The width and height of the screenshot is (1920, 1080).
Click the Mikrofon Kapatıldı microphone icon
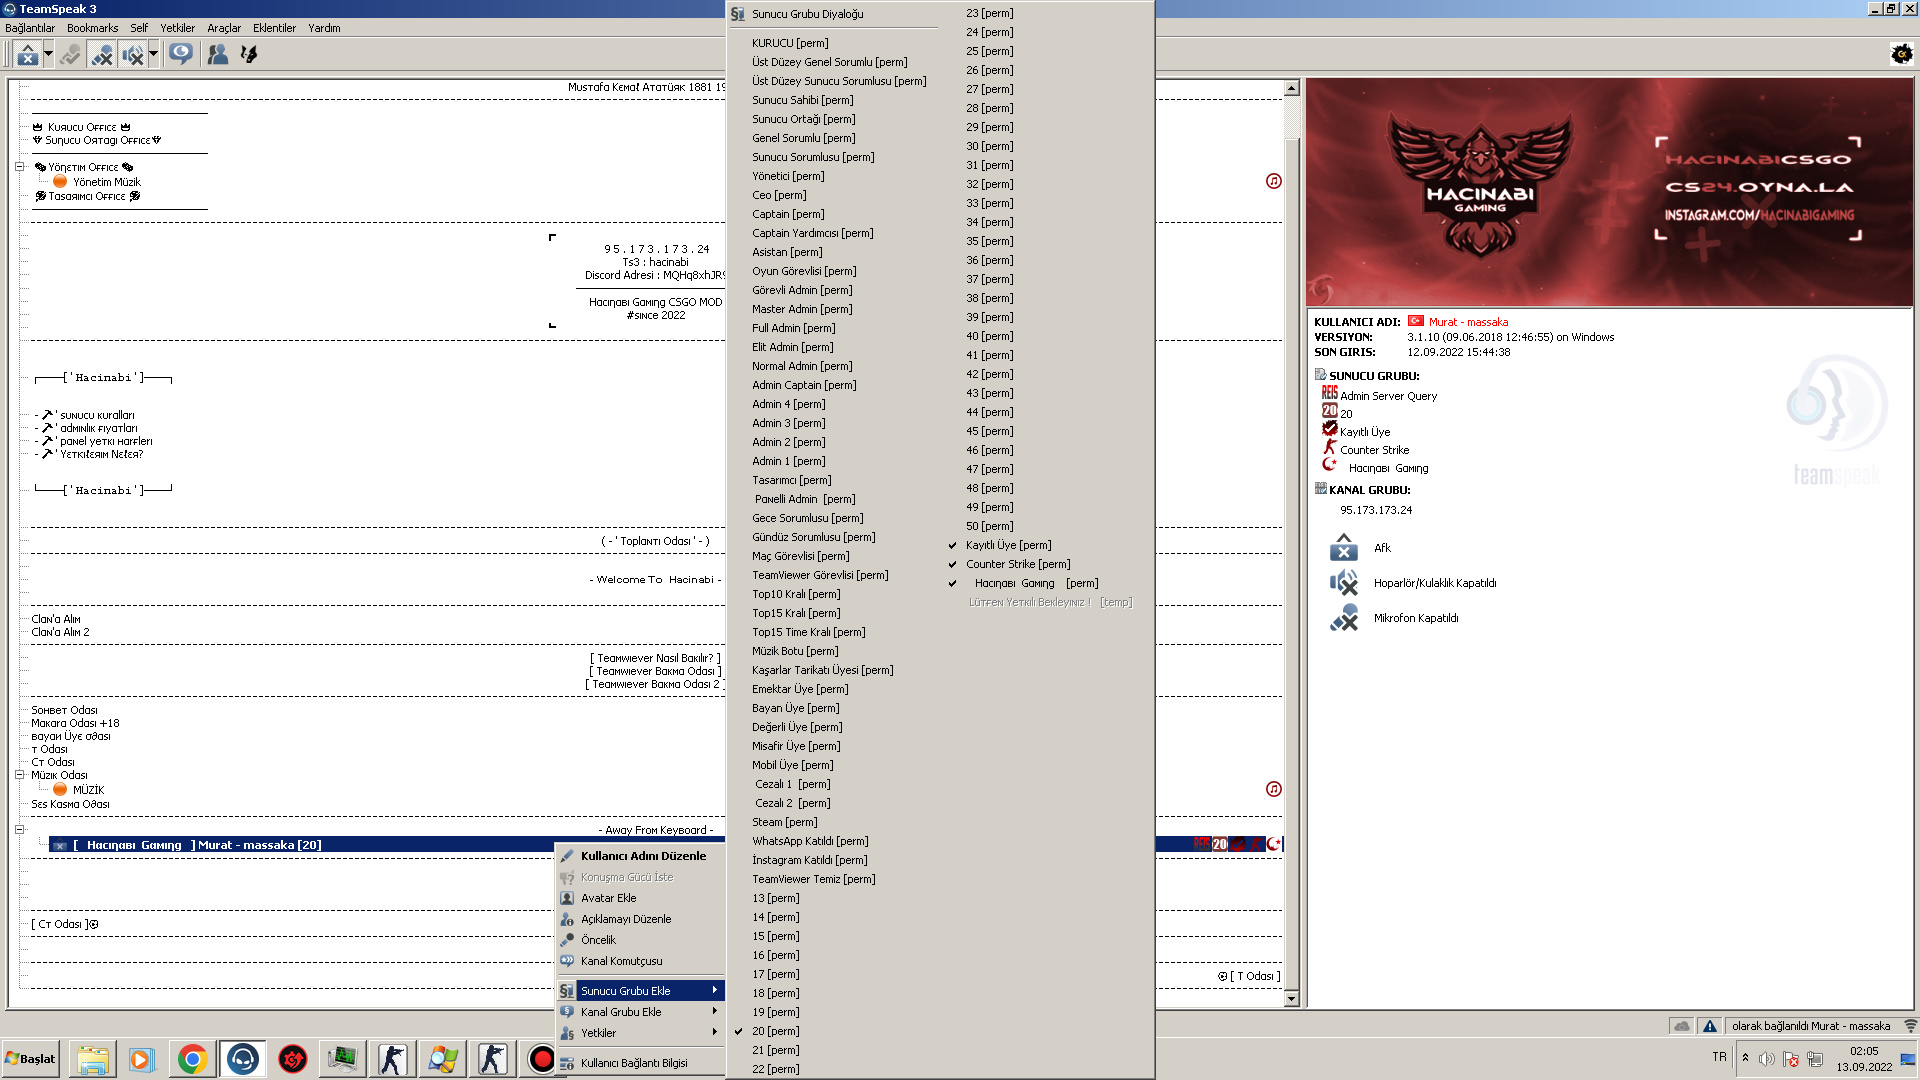1344,618
